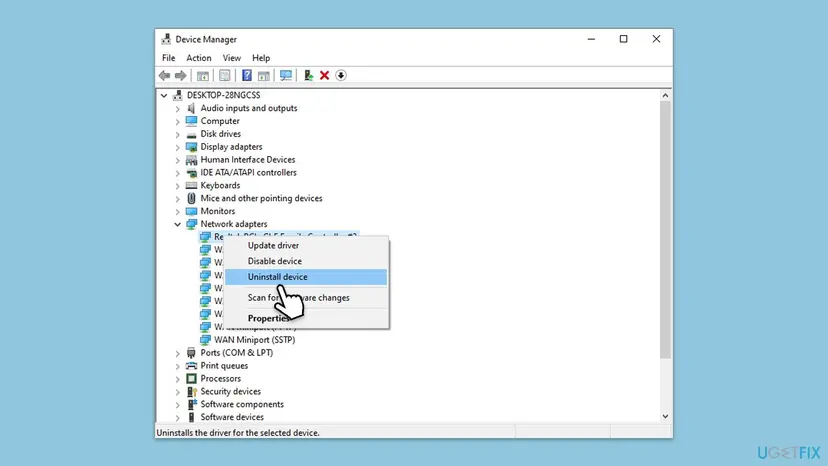Click the red X Uninstall device icon
The height and width of the screenshot is (466, 828).
(x=325, y=76)
